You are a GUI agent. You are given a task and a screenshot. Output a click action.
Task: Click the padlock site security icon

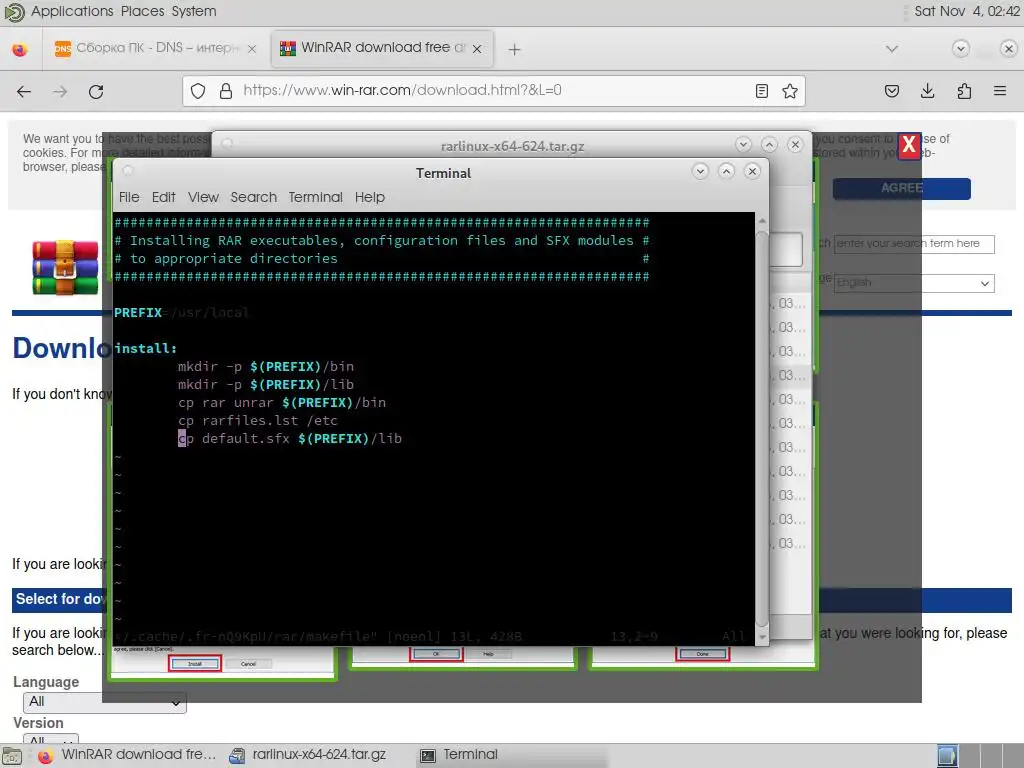pyautogui.click(x=226, y=91)
